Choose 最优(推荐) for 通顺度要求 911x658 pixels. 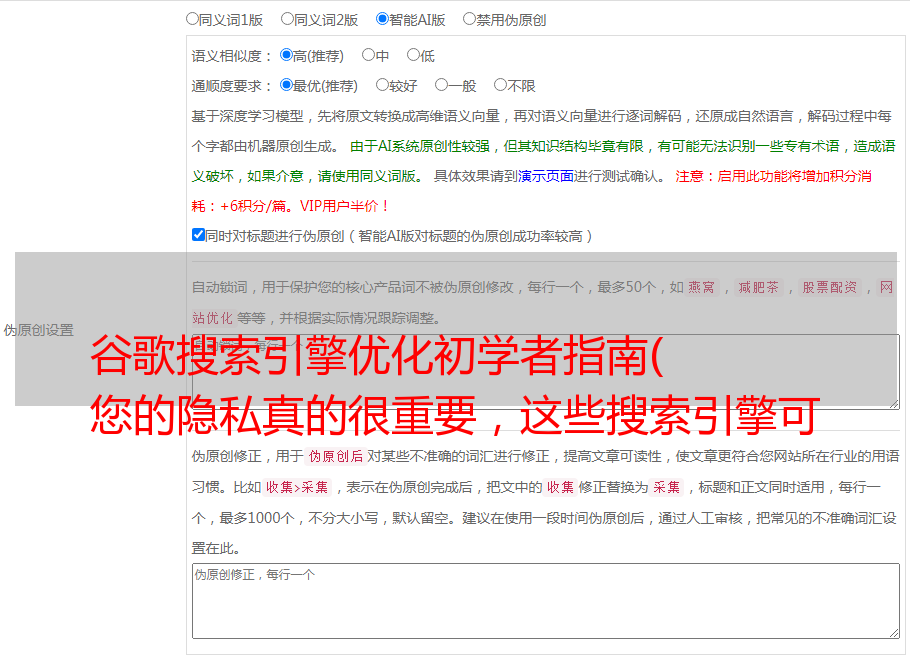coord(286,85)
